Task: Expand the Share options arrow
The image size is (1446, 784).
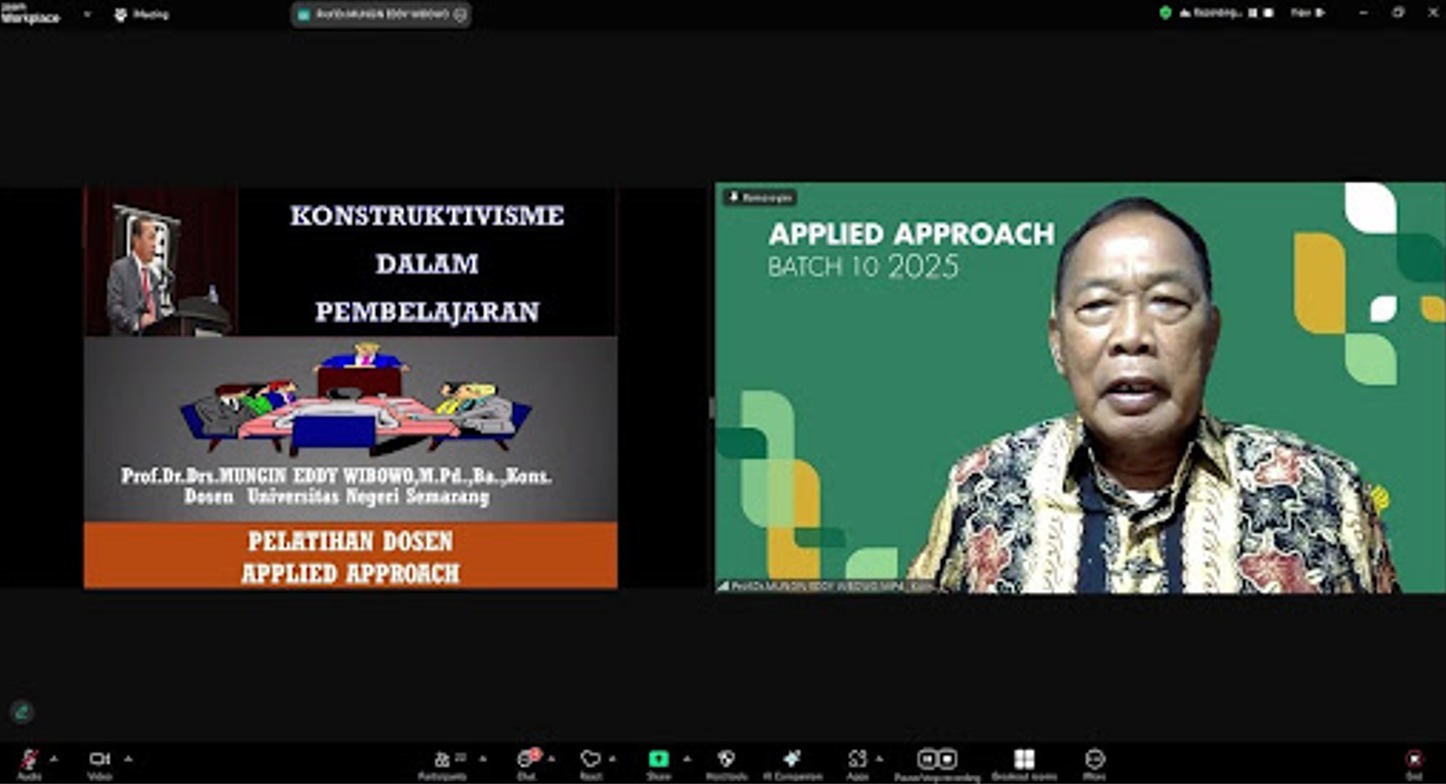Action: point(686,758)
